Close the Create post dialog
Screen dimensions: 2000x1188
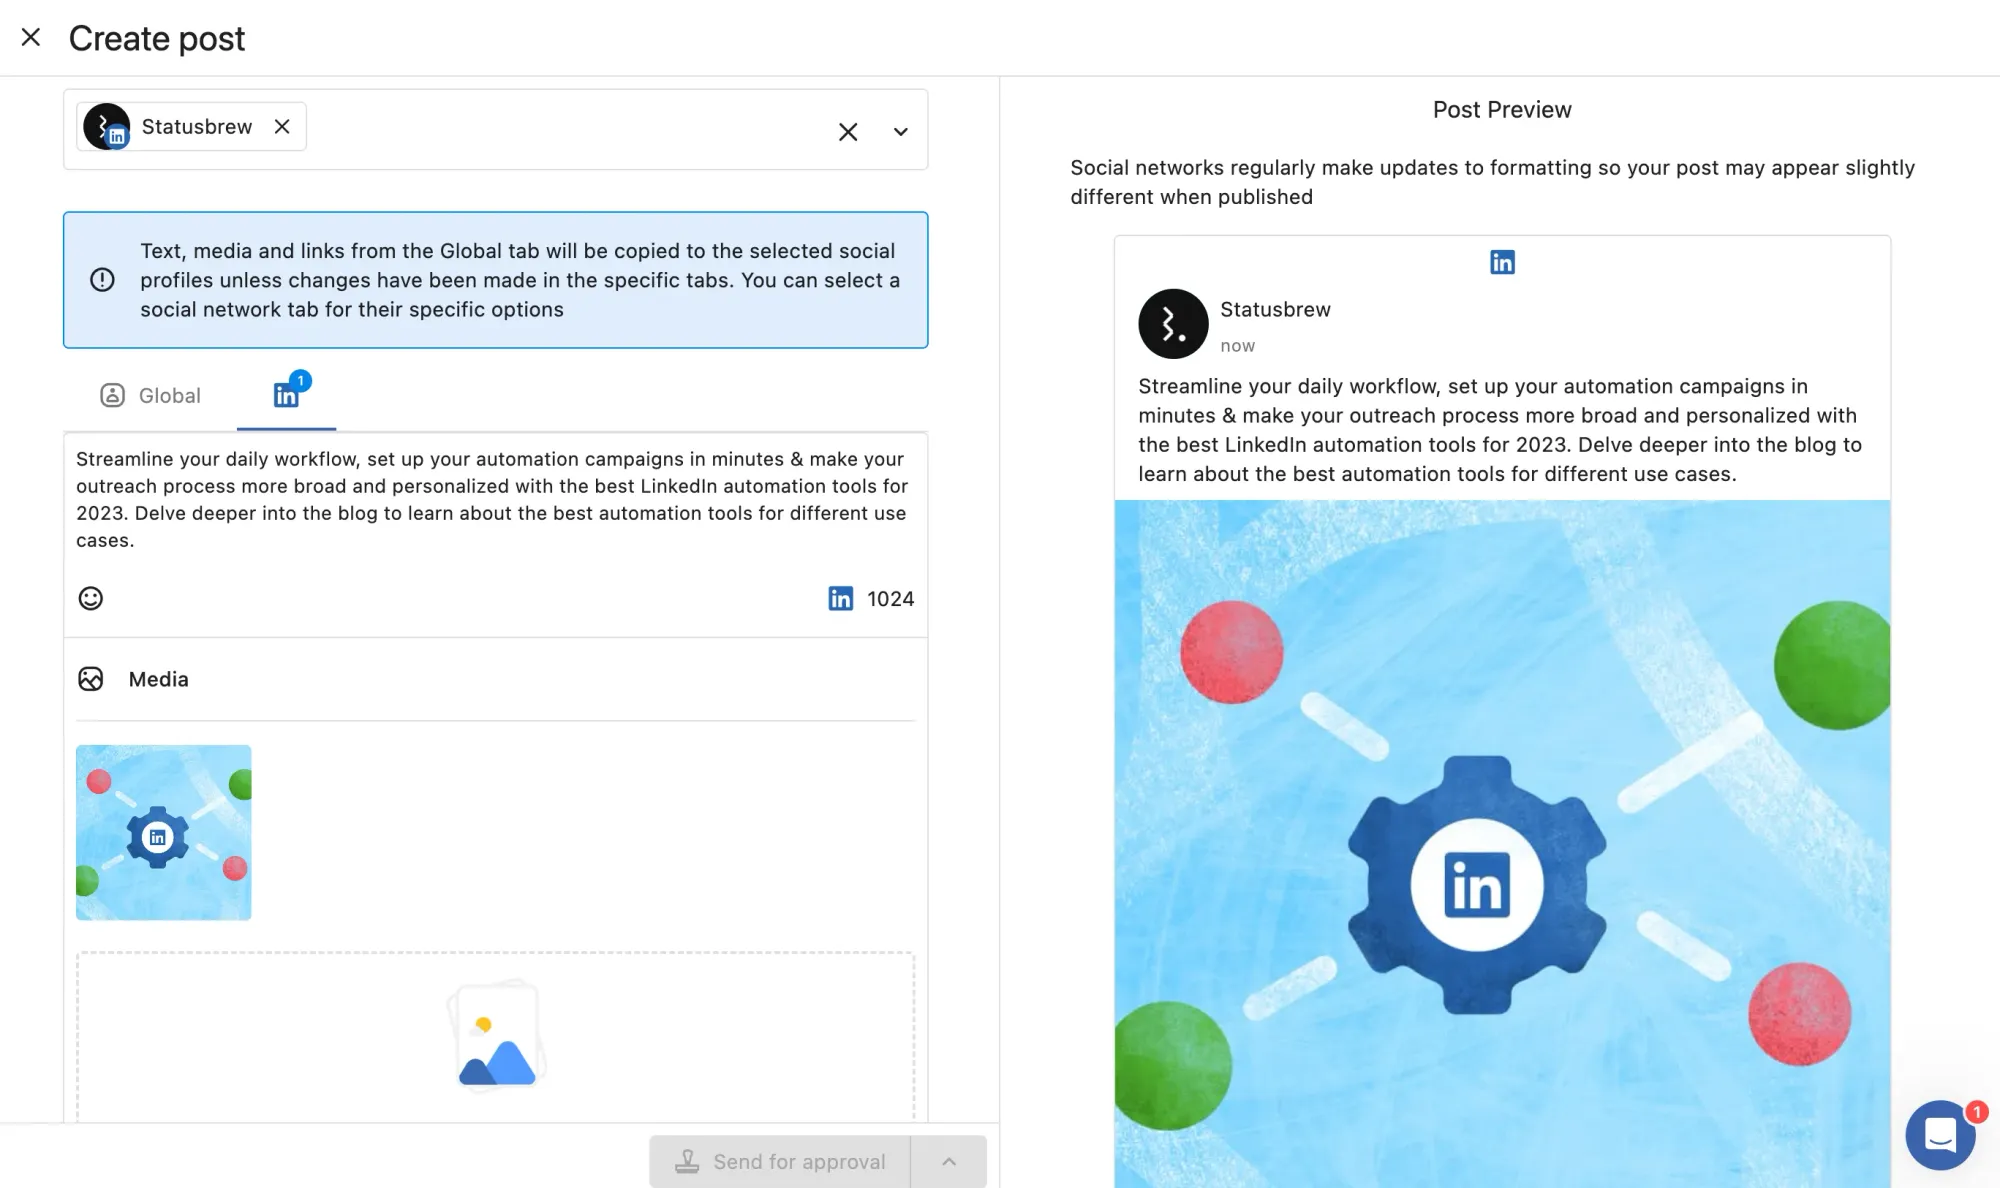point(31,38)
